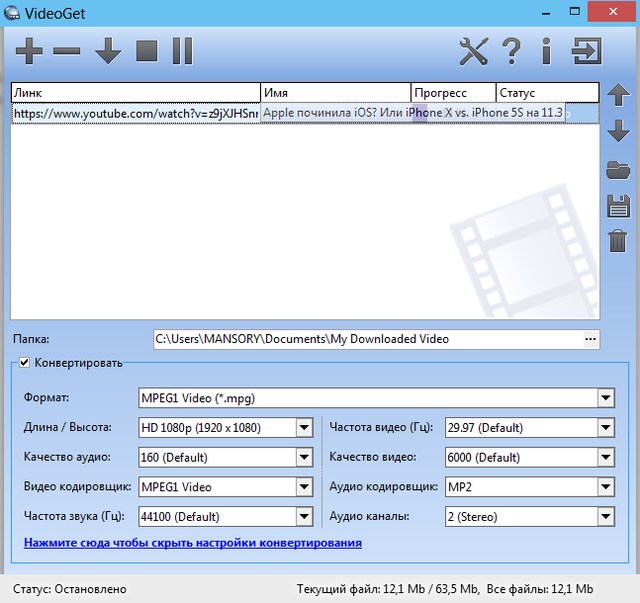Expand the Аудио кодировщик dropdown
The image size is (640, 603).
tap(605, 487)
